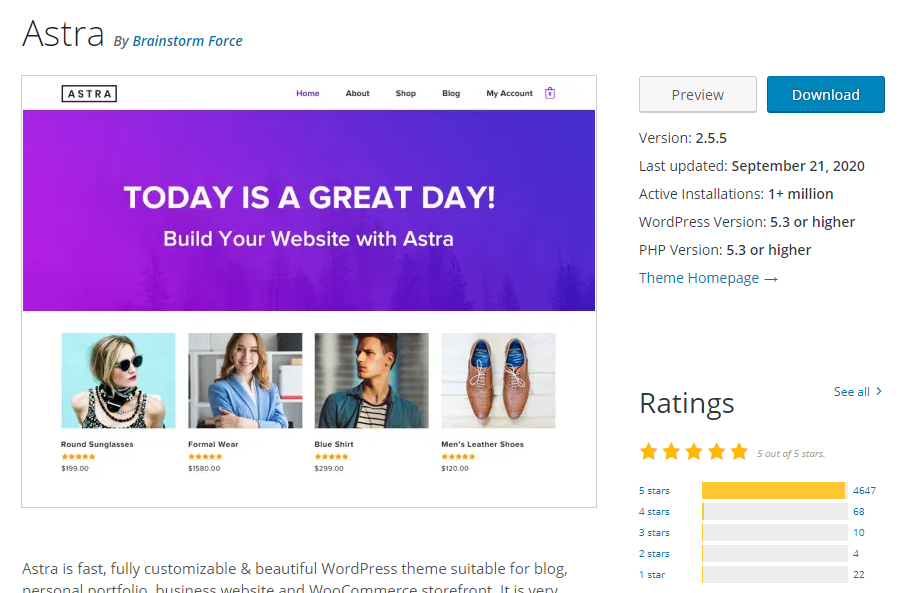Click the 3 stars rating bar
This screenshot has height=593, width=900.
[774, 533]
